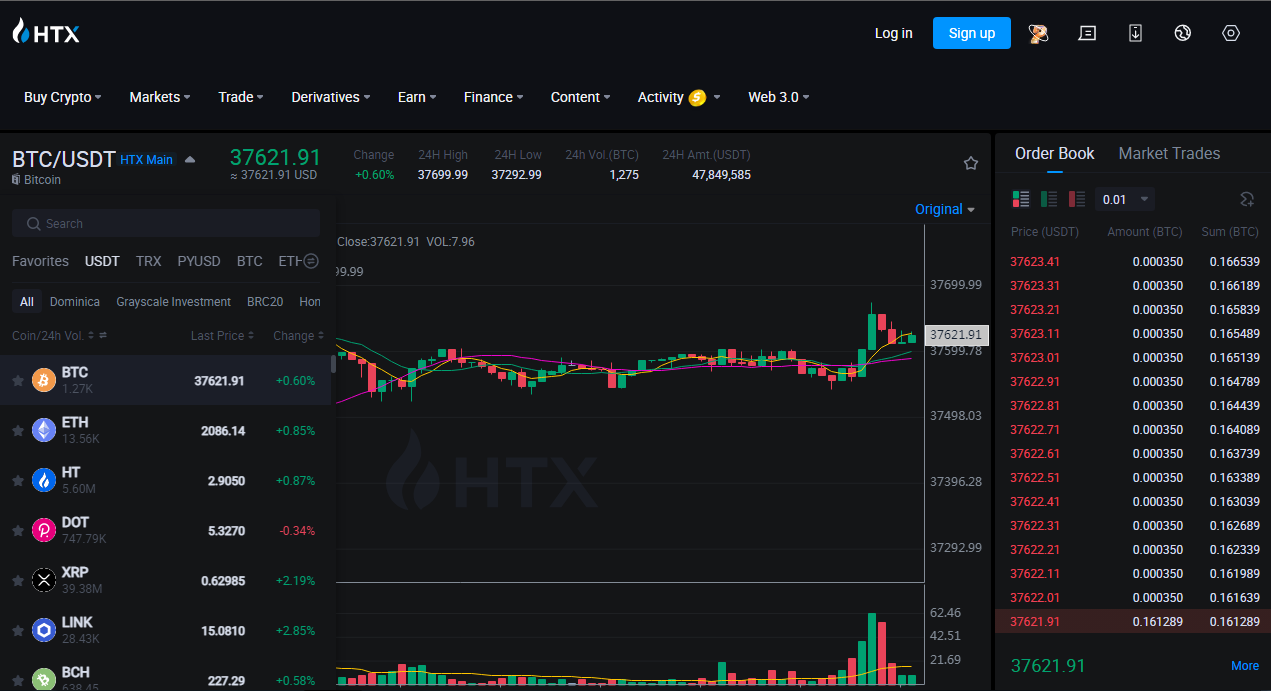Switch to the TRX market tab
Viewport: 1271px width, 691px height.
pyautogui.click(x=148, y=261)
